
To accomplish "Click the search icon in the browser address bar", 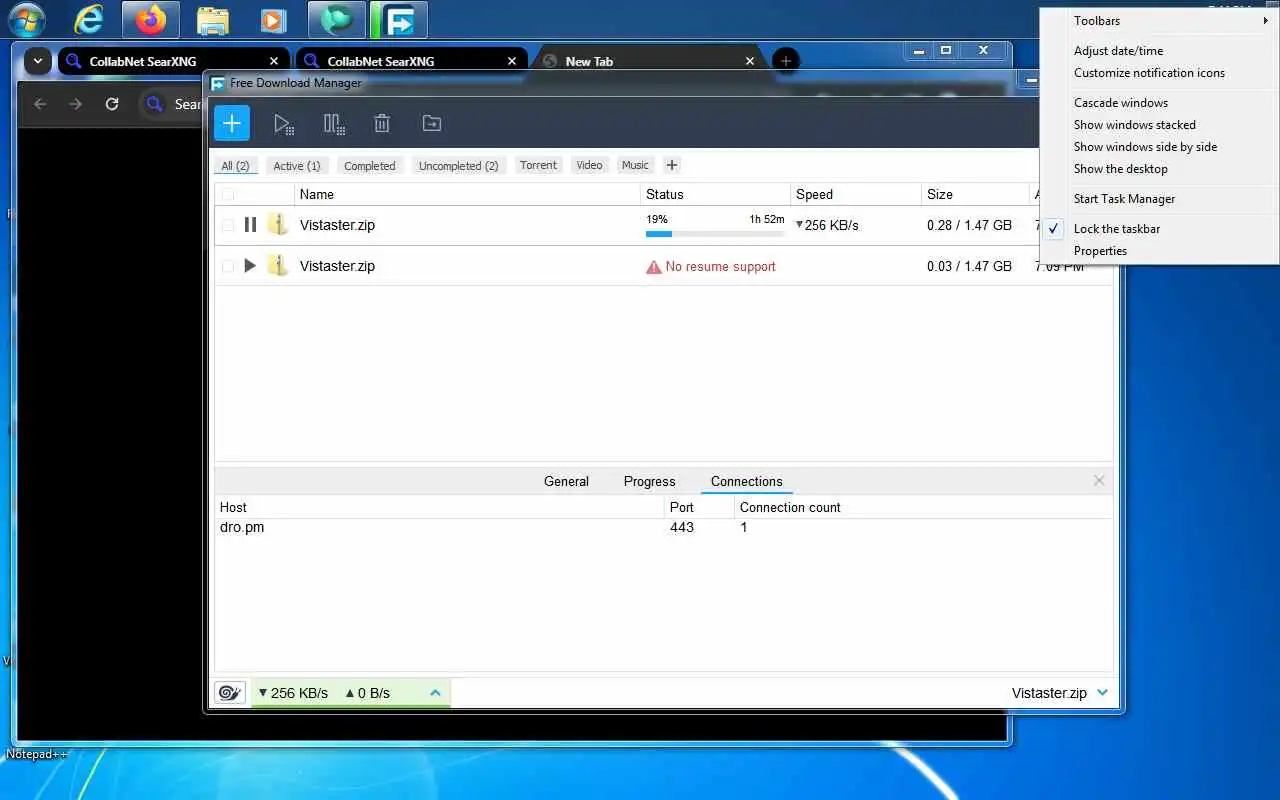I will tap(155, 104).
